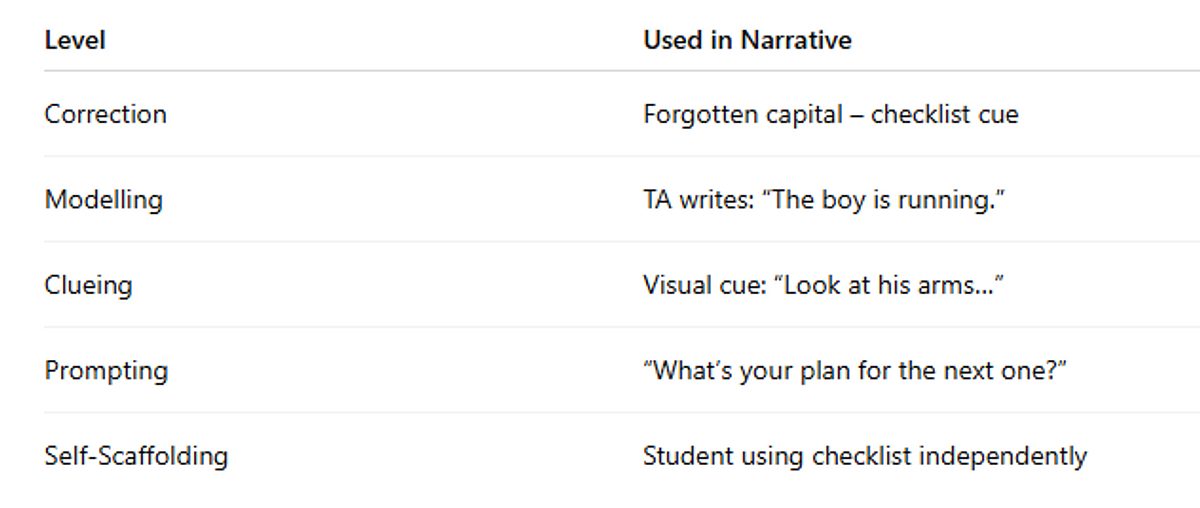1200x508 pixels.
Task: Click Student using checklist independently text
Action: pyautogui.click(x=864, y=456)
